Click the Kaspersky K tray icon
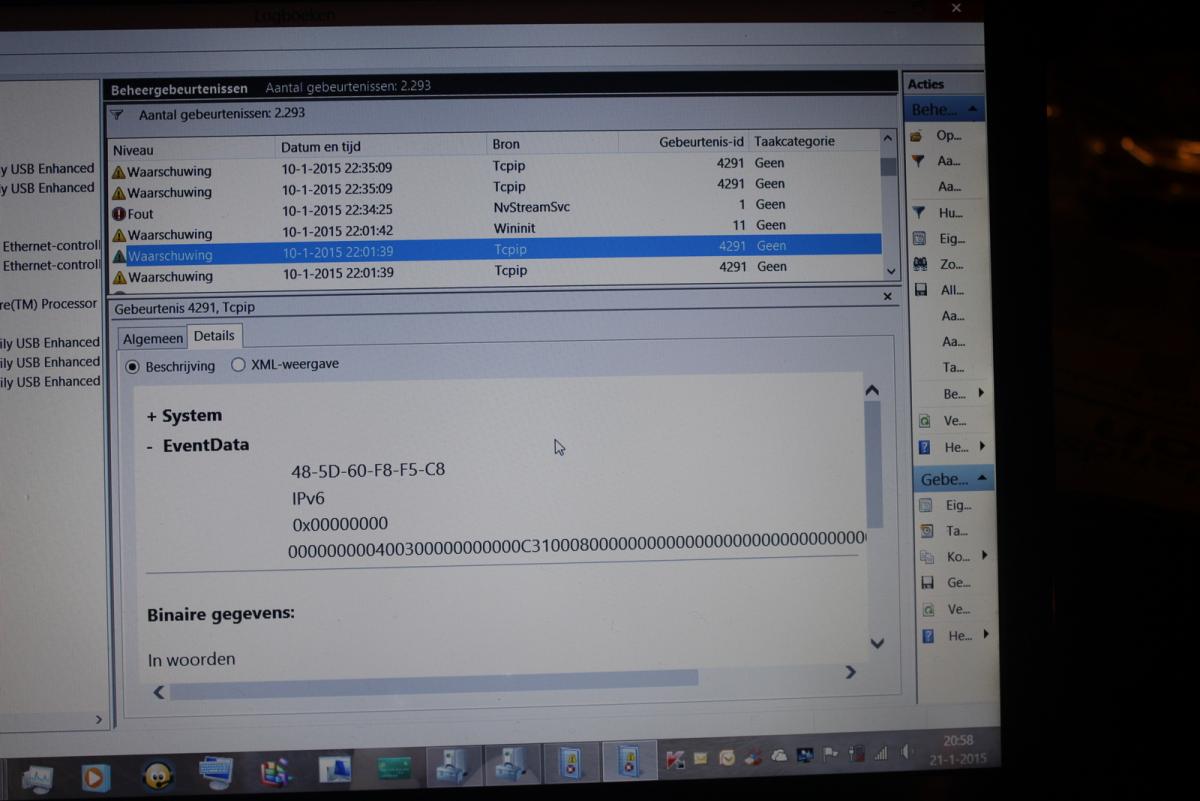The image size is (1200, 801). click(x=675, y=760)
